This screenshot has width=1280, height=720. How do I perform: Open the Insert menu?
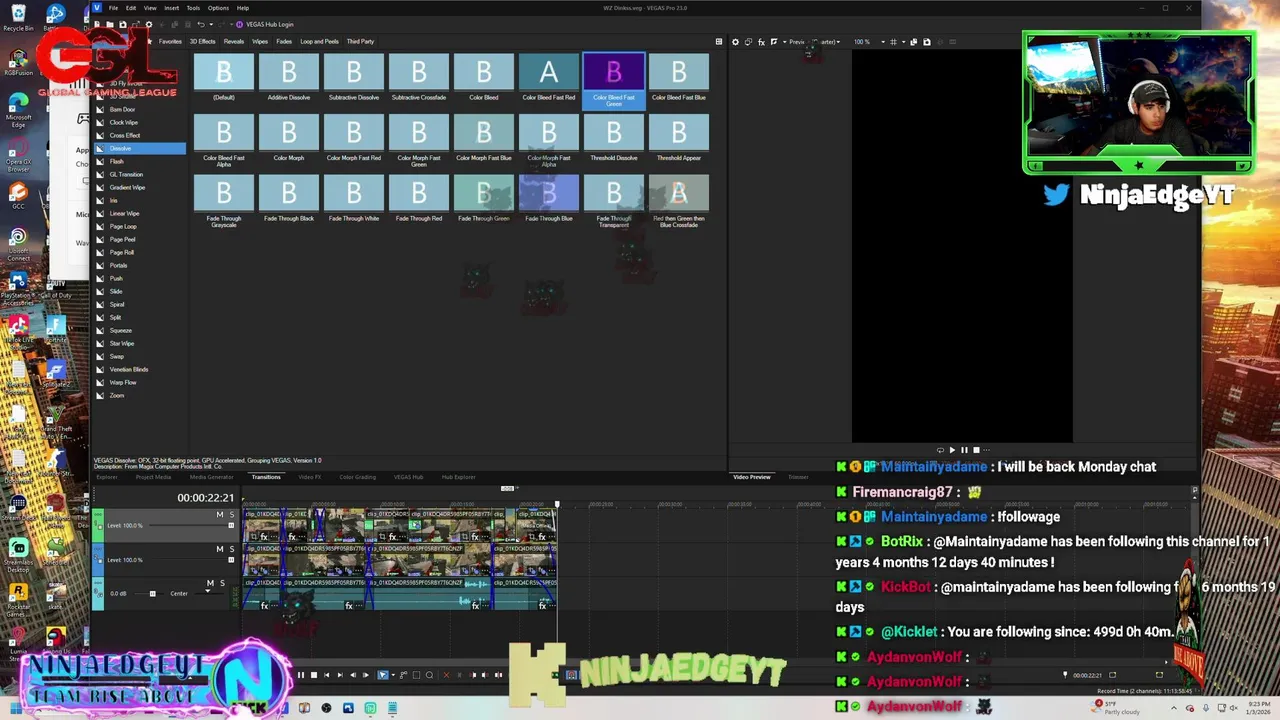tap(172, 8)
